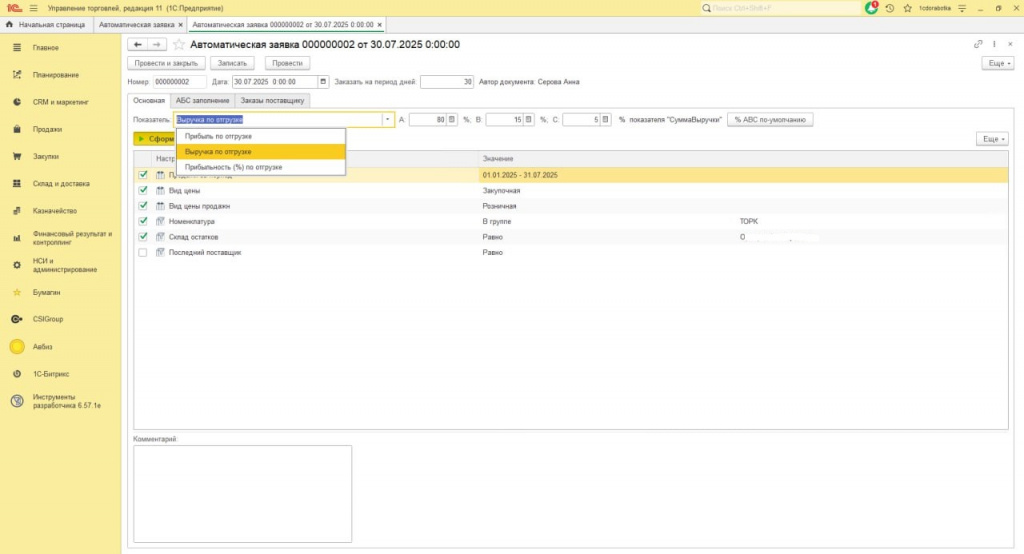Focus the global search field

[x=780, y=8]
